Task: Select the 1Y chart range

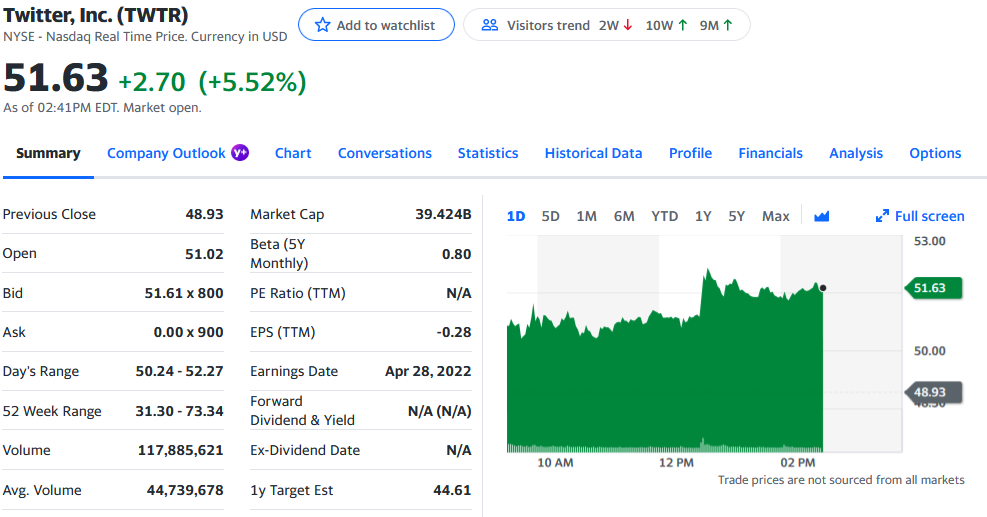Action: tap(703, 216)
